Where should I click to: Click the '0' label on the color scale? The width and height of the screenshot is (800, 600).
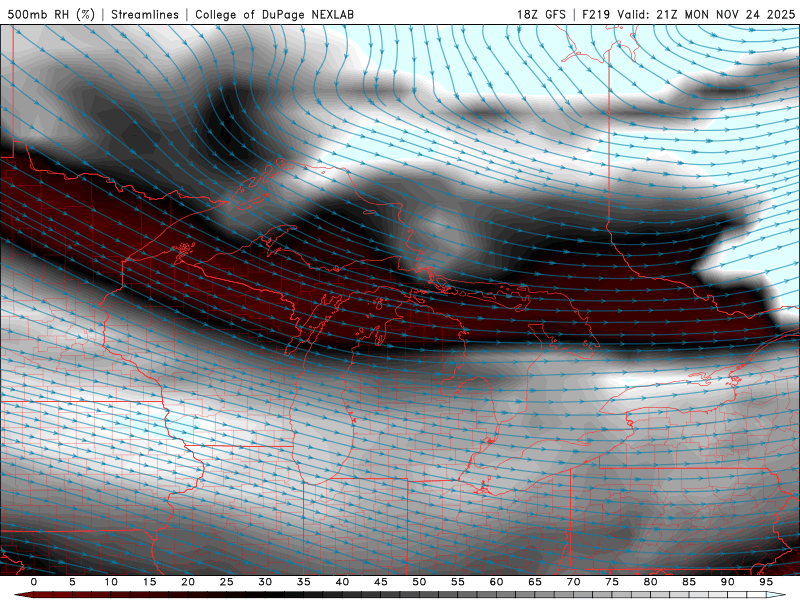(34, 582)
